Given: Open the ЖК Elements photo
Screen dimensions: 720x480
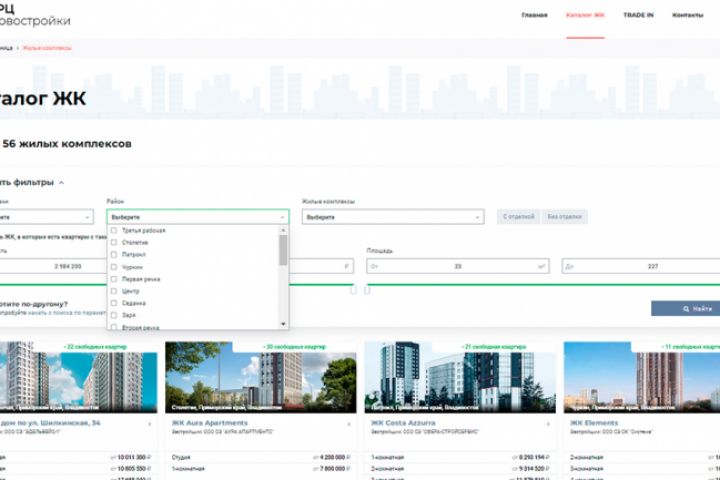Looking at the screenshot, I should pos(642,378).
